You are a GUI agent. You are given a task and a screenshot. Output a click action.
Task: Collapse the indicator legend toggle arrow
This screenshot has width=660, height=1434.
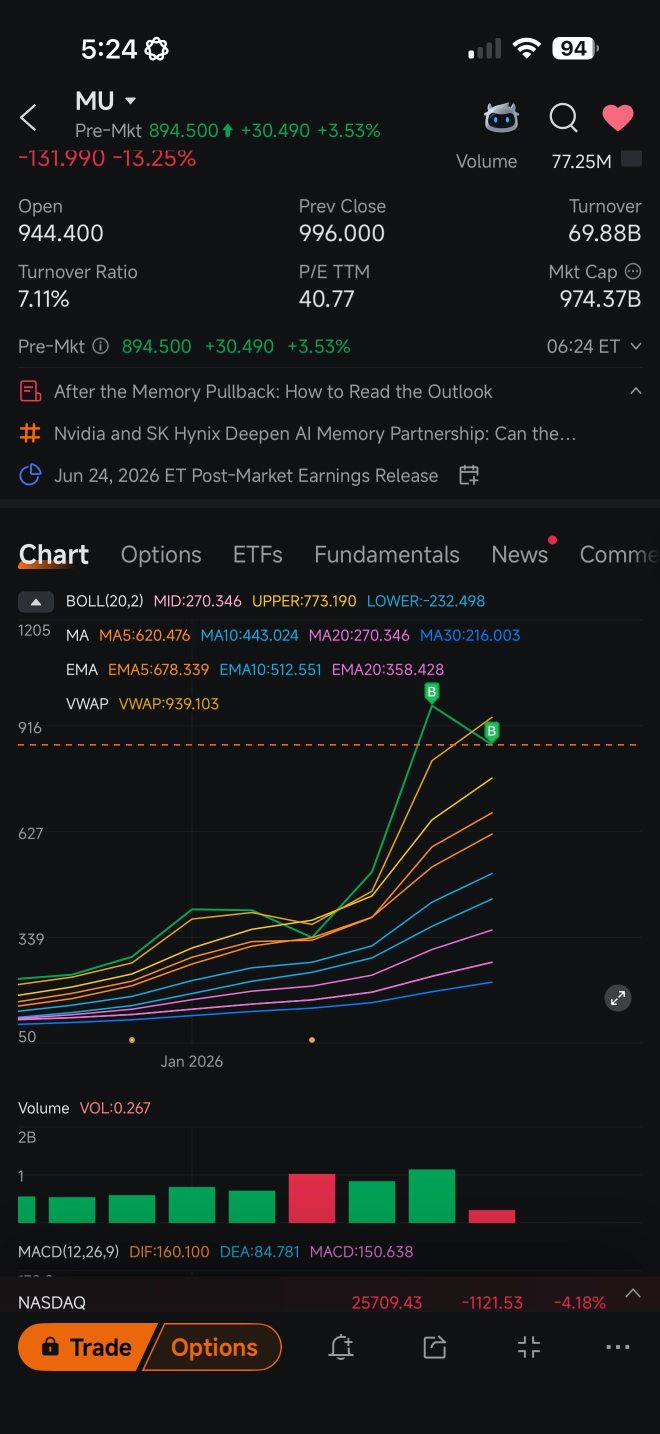(36, 602)
